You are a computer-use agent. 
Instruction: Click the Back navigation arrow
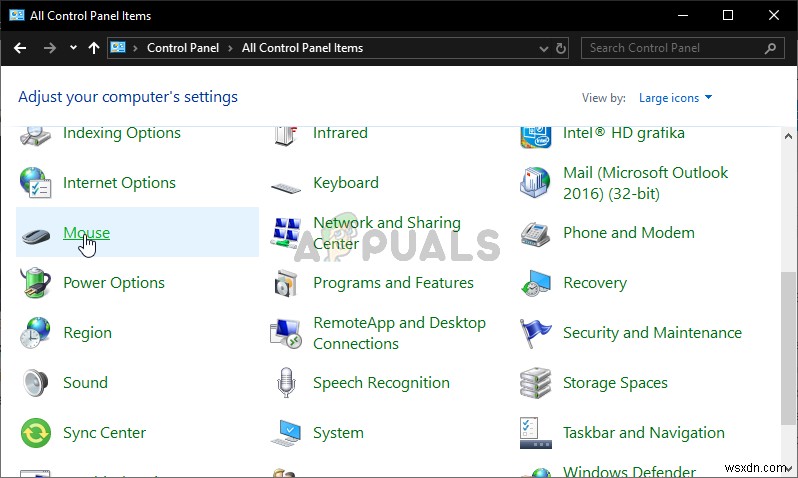[20, 48]
